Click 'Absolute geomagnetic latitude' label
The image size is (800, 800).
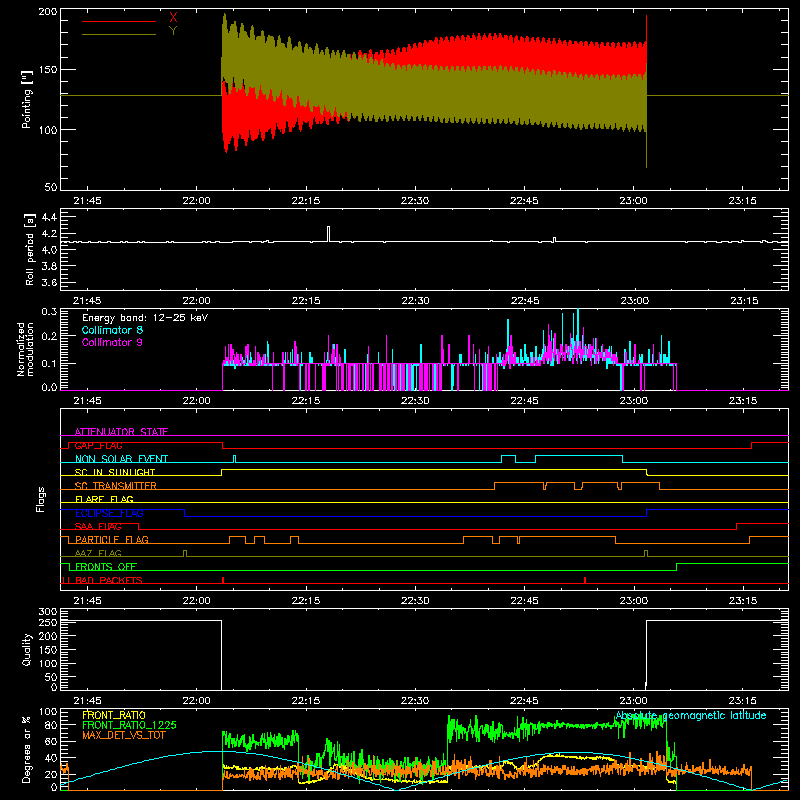(691, 715)
